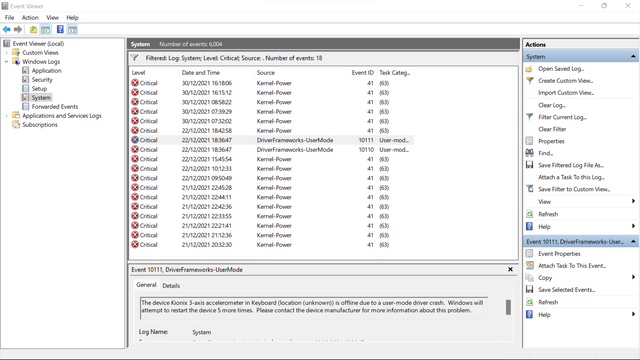
Task: Expand the Custom Views tree node
Action: tap(6, 53)
